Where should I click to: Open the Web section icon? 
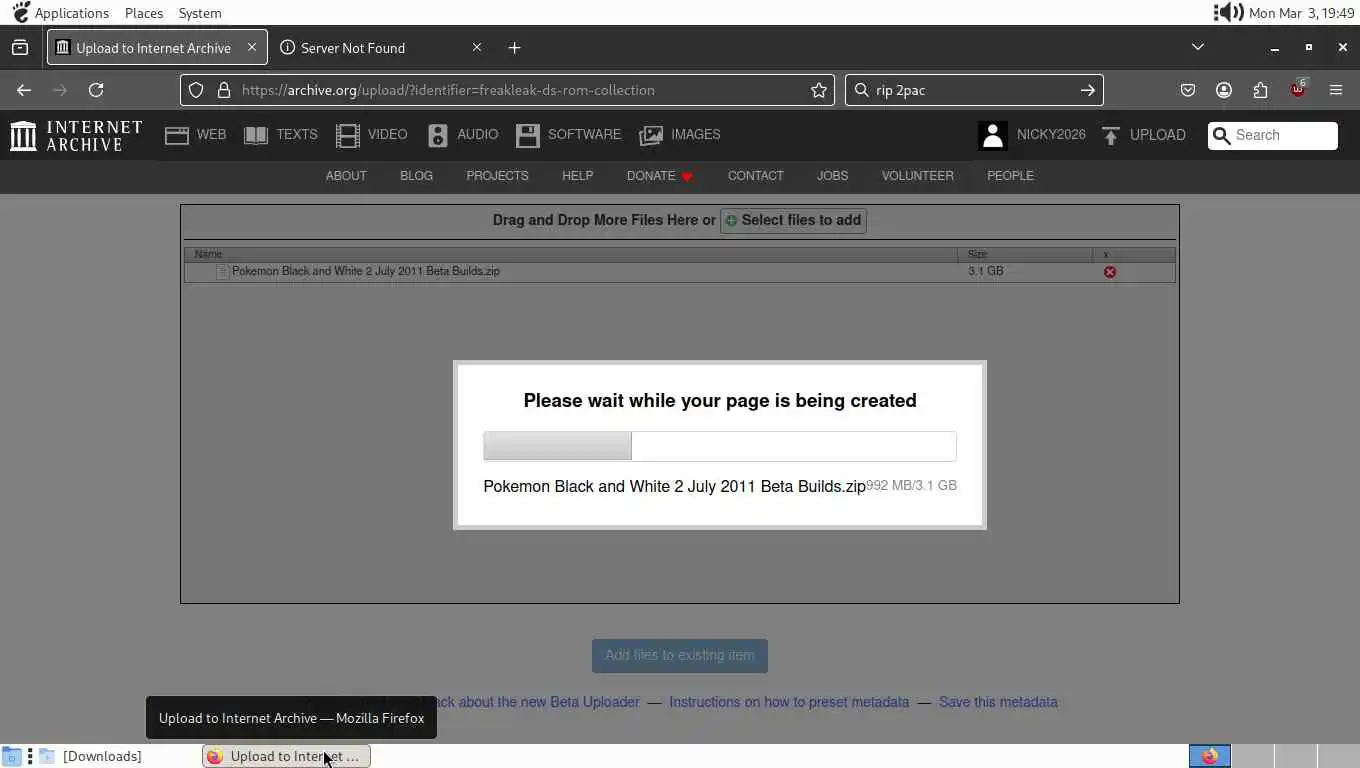177,135
